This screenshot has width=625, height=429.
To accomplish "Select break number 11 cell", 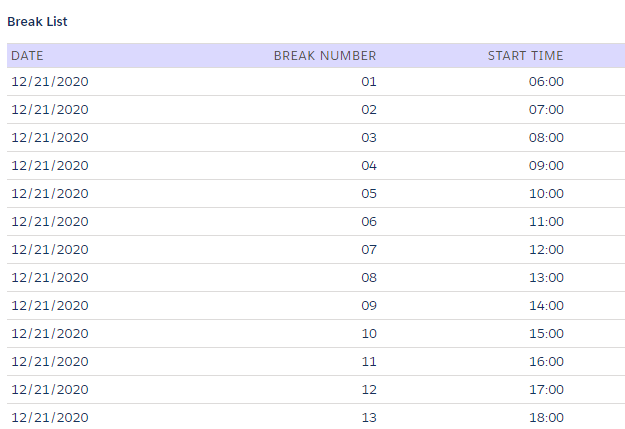I will coord(369,362).
